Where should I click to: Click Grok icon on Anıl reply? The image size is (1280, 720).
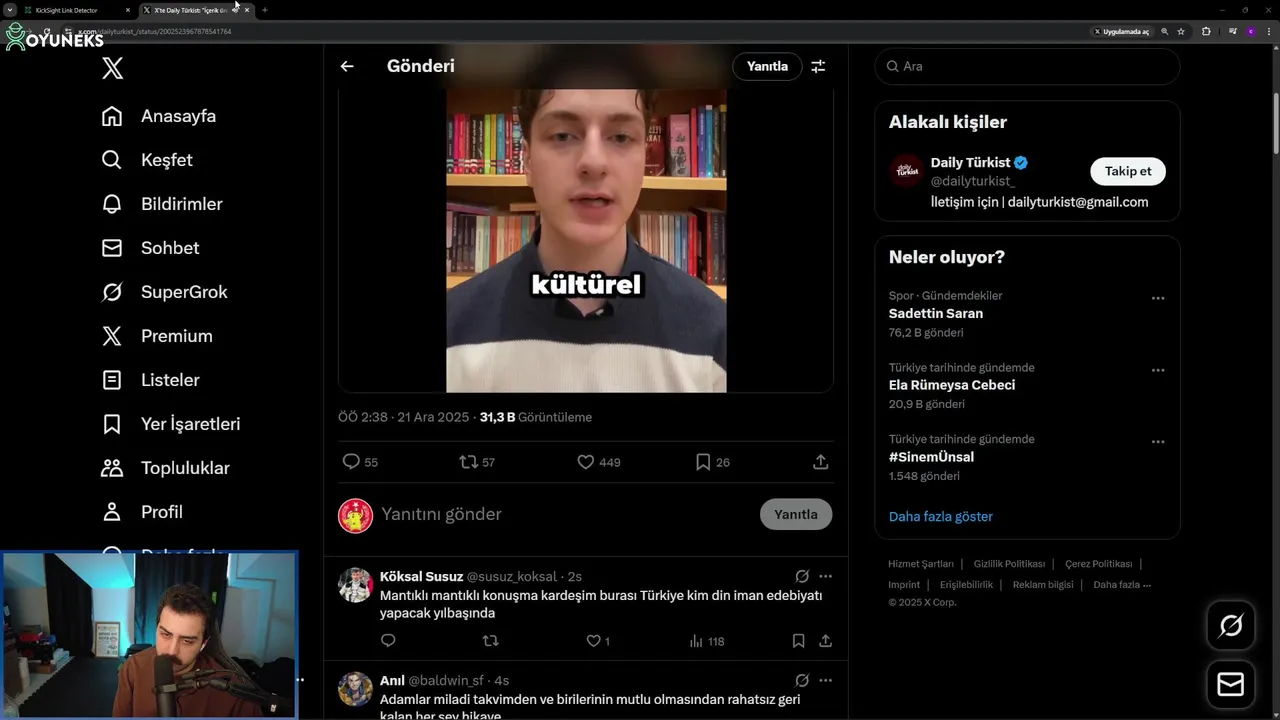(x=802, y=680)
